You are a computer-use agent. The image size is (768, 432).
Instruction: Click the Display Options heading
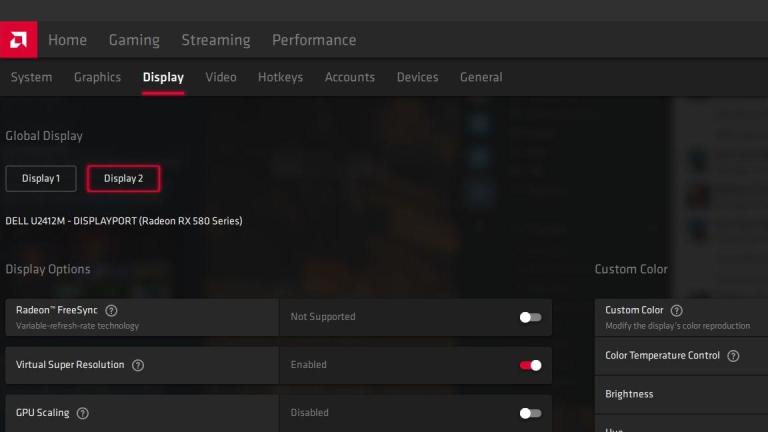[48, 269]
